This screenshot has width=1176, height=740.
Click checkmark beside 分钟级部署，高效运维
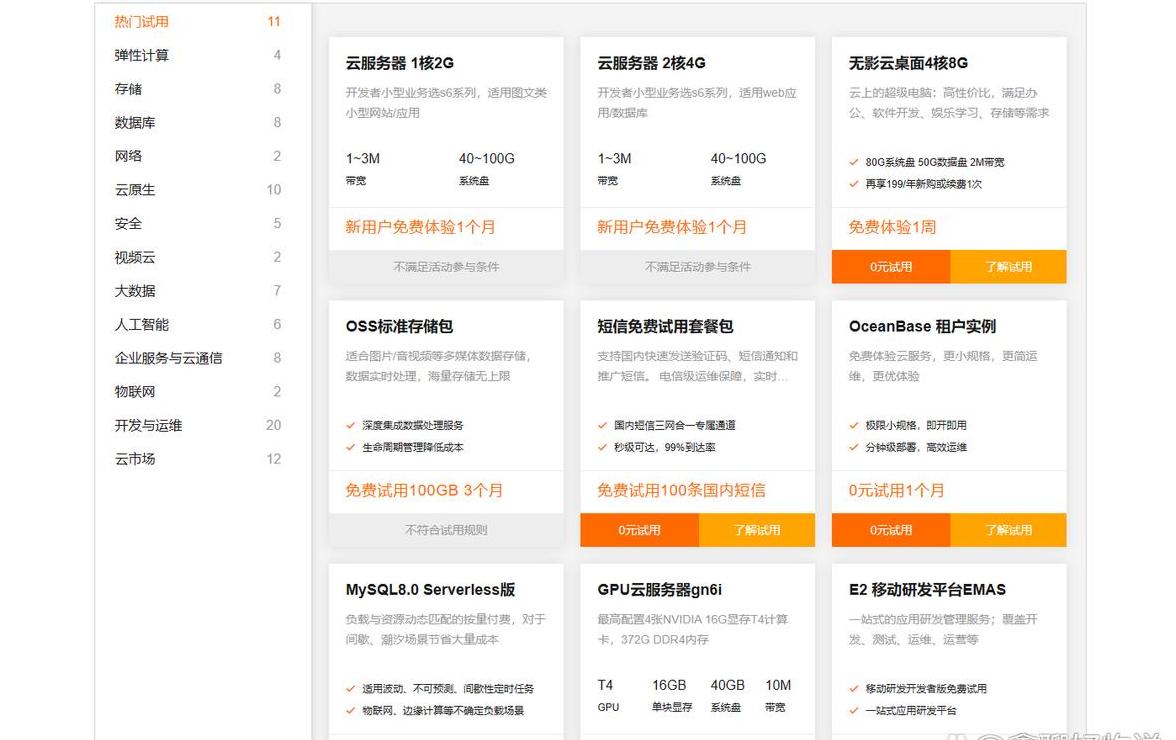(854, 447)
